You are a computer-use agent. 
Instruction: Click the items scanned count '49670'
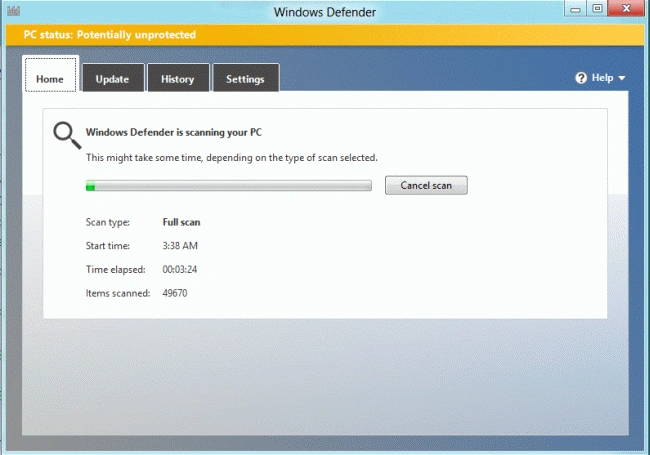pos(175,293)
